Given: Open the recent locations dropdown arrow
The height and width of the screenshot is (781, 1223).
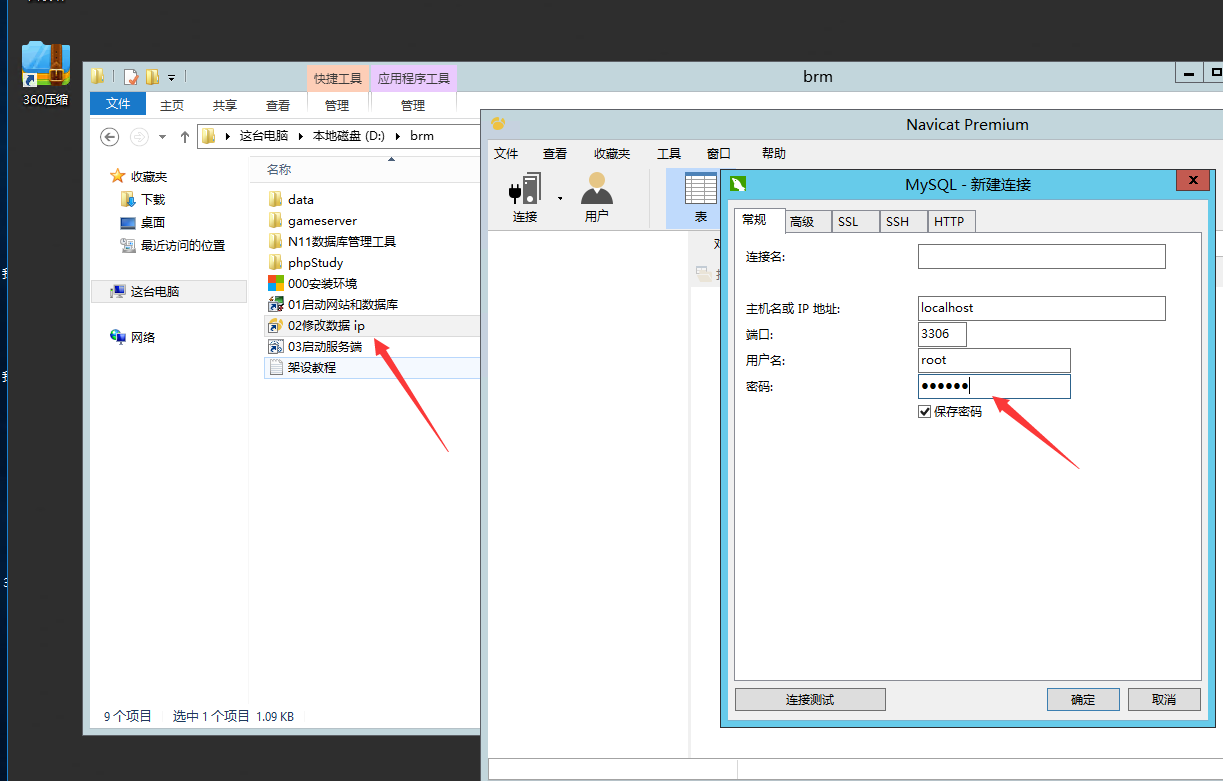Looking at the screenshot, I should click(162, 137).
